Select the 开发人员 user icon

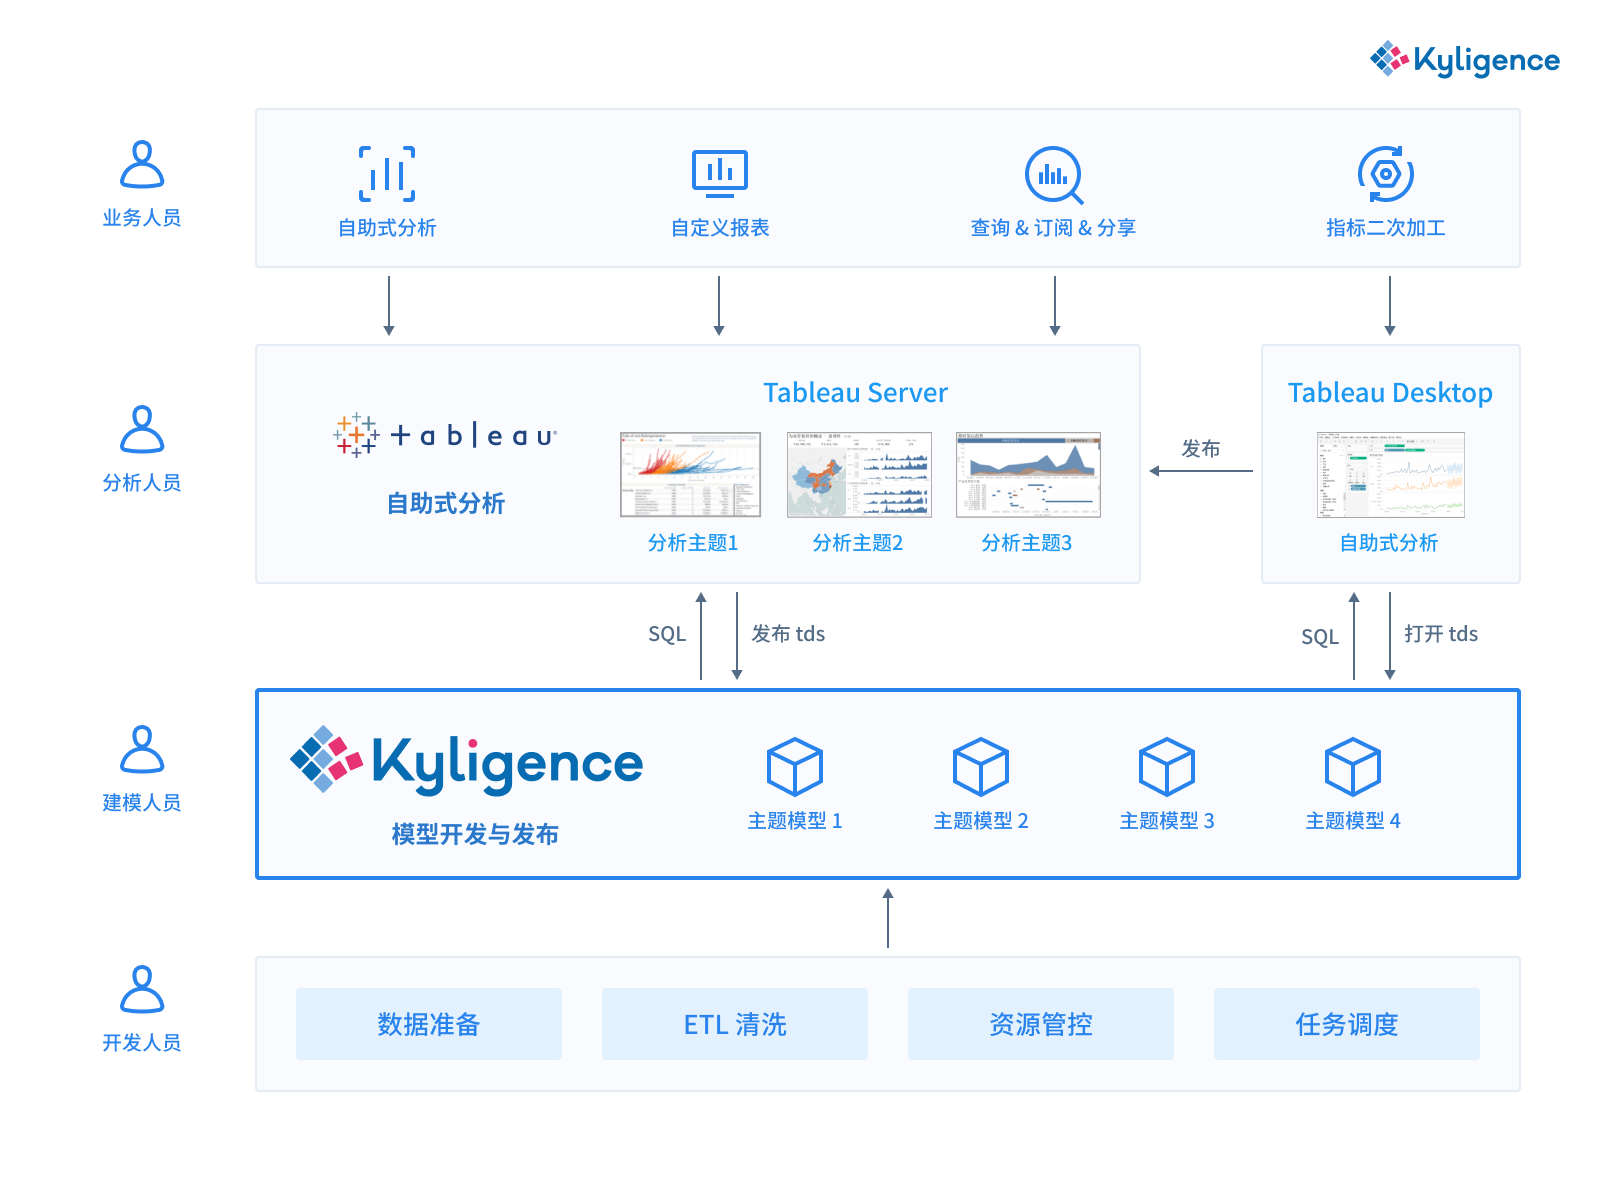pyautogui.click(x=142, y=989)
